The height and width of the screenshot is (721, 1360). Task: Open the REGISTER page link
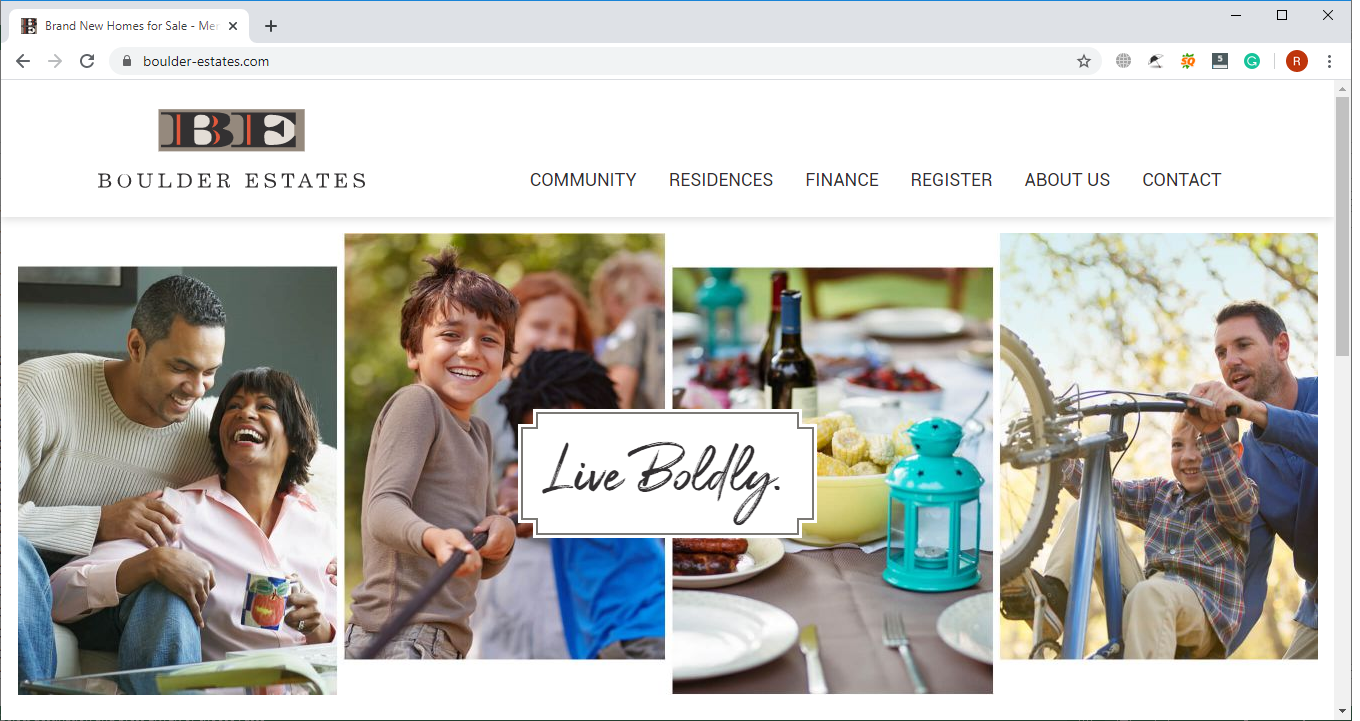[x=951, y=180]
